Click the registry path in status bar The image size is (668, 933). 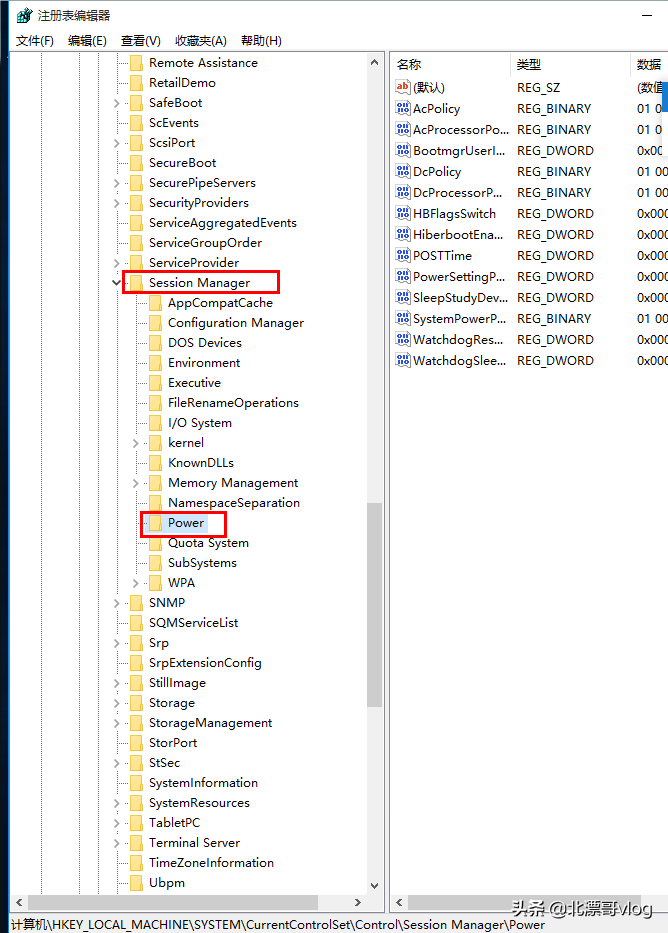coord(278,924)
